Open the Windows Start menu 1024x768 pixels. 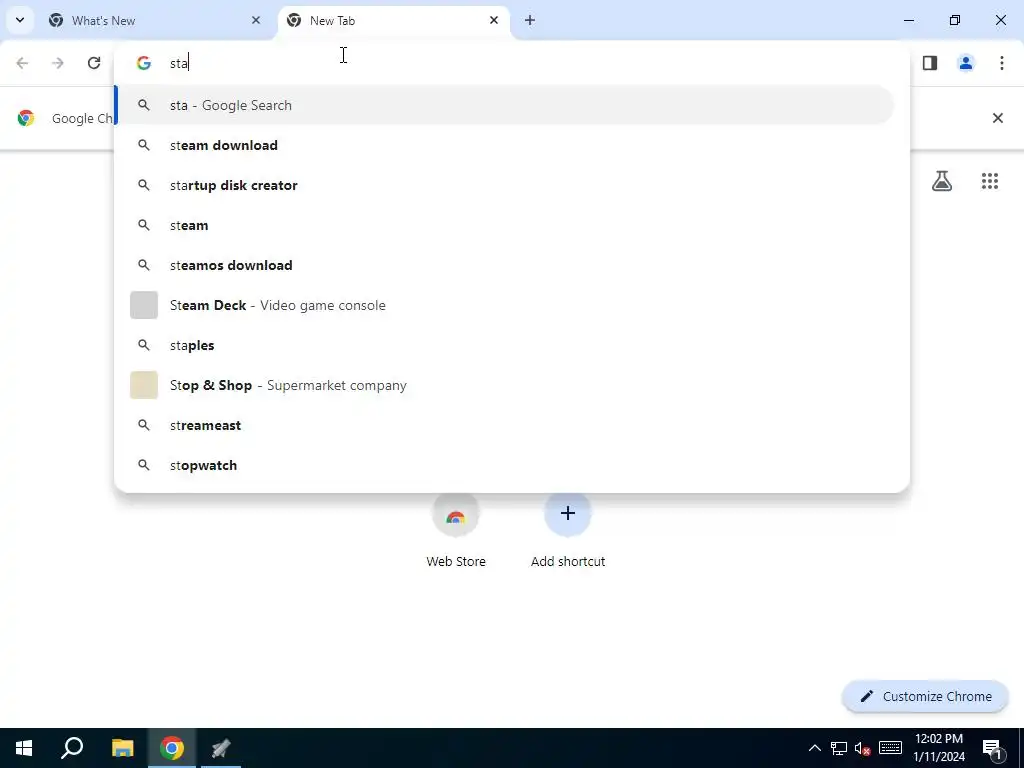click(24, 748)
